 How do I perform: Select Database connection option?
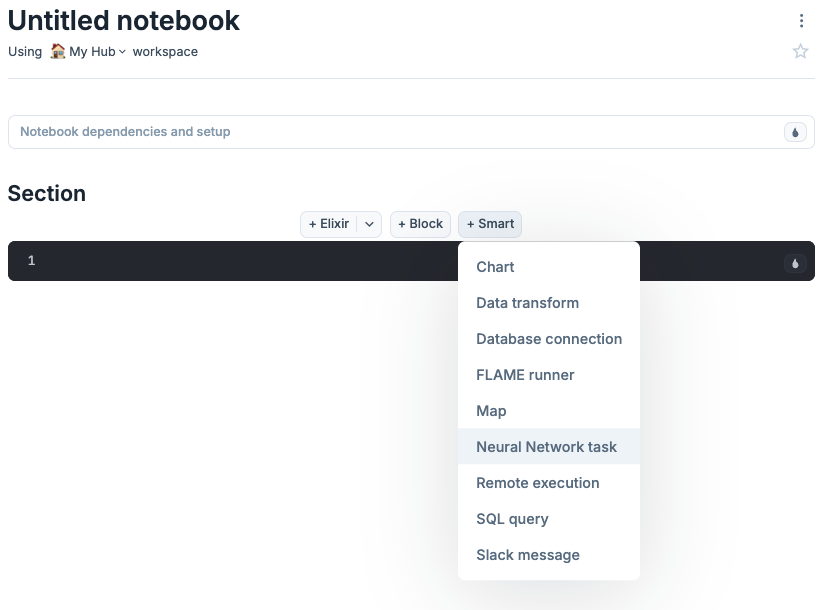pyautogui.click(x=549, y=339)
